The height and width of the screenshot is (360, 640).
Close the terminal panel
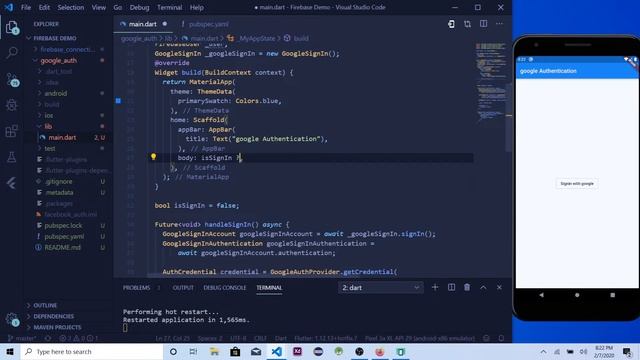coord(499,287)
